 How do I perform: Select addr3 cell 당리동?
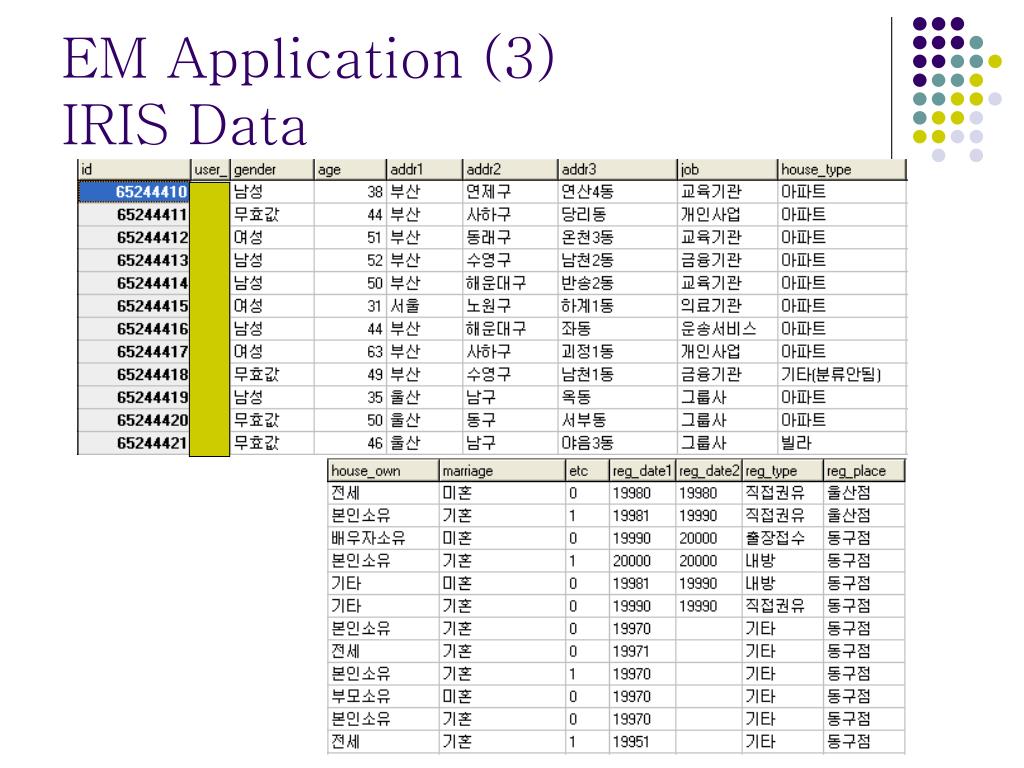pyautogui.click(x=618, y=215)
